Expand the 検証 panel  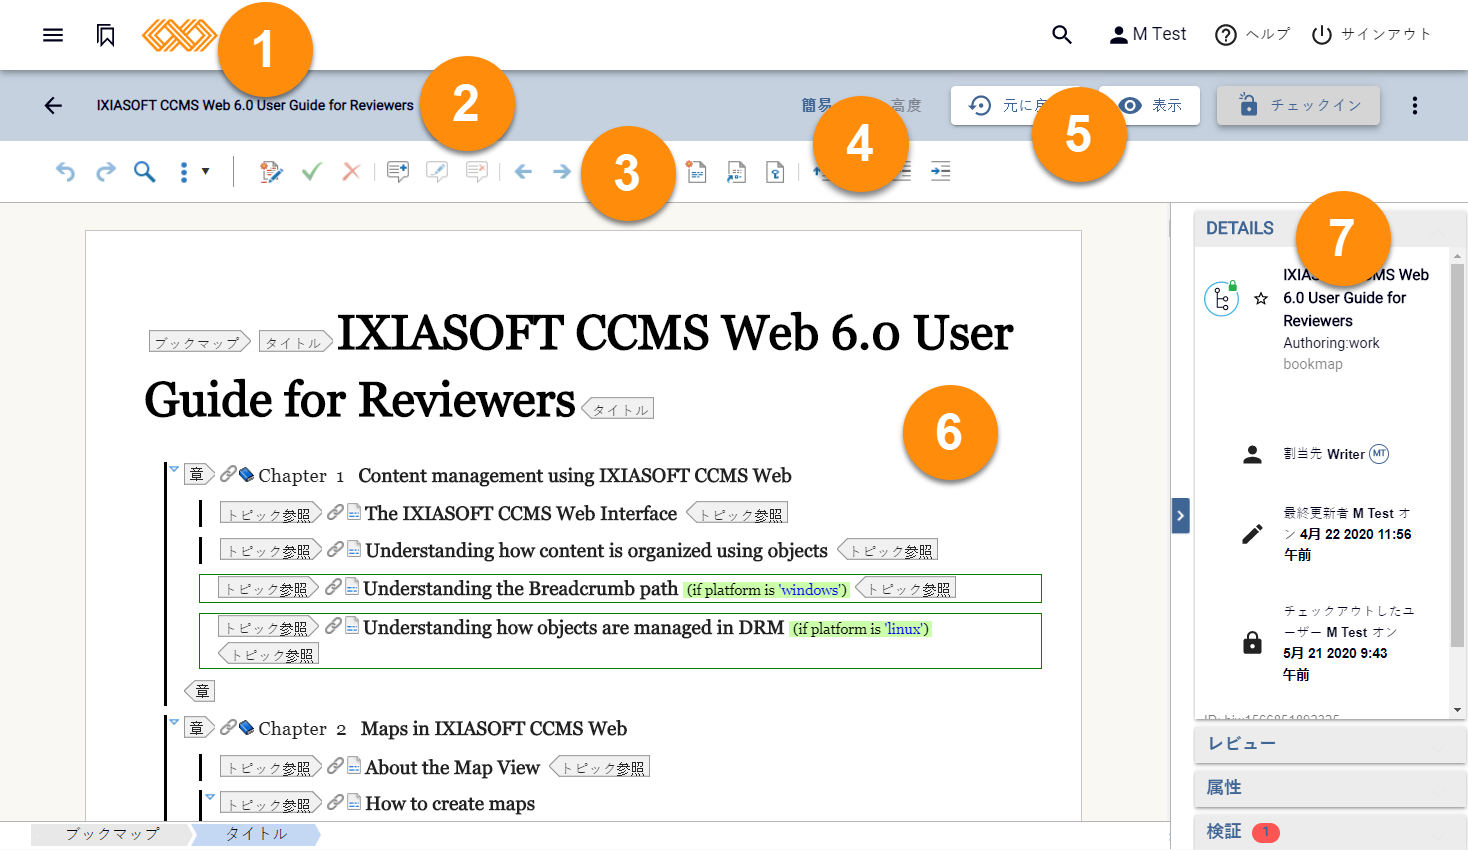(1330, 832)
